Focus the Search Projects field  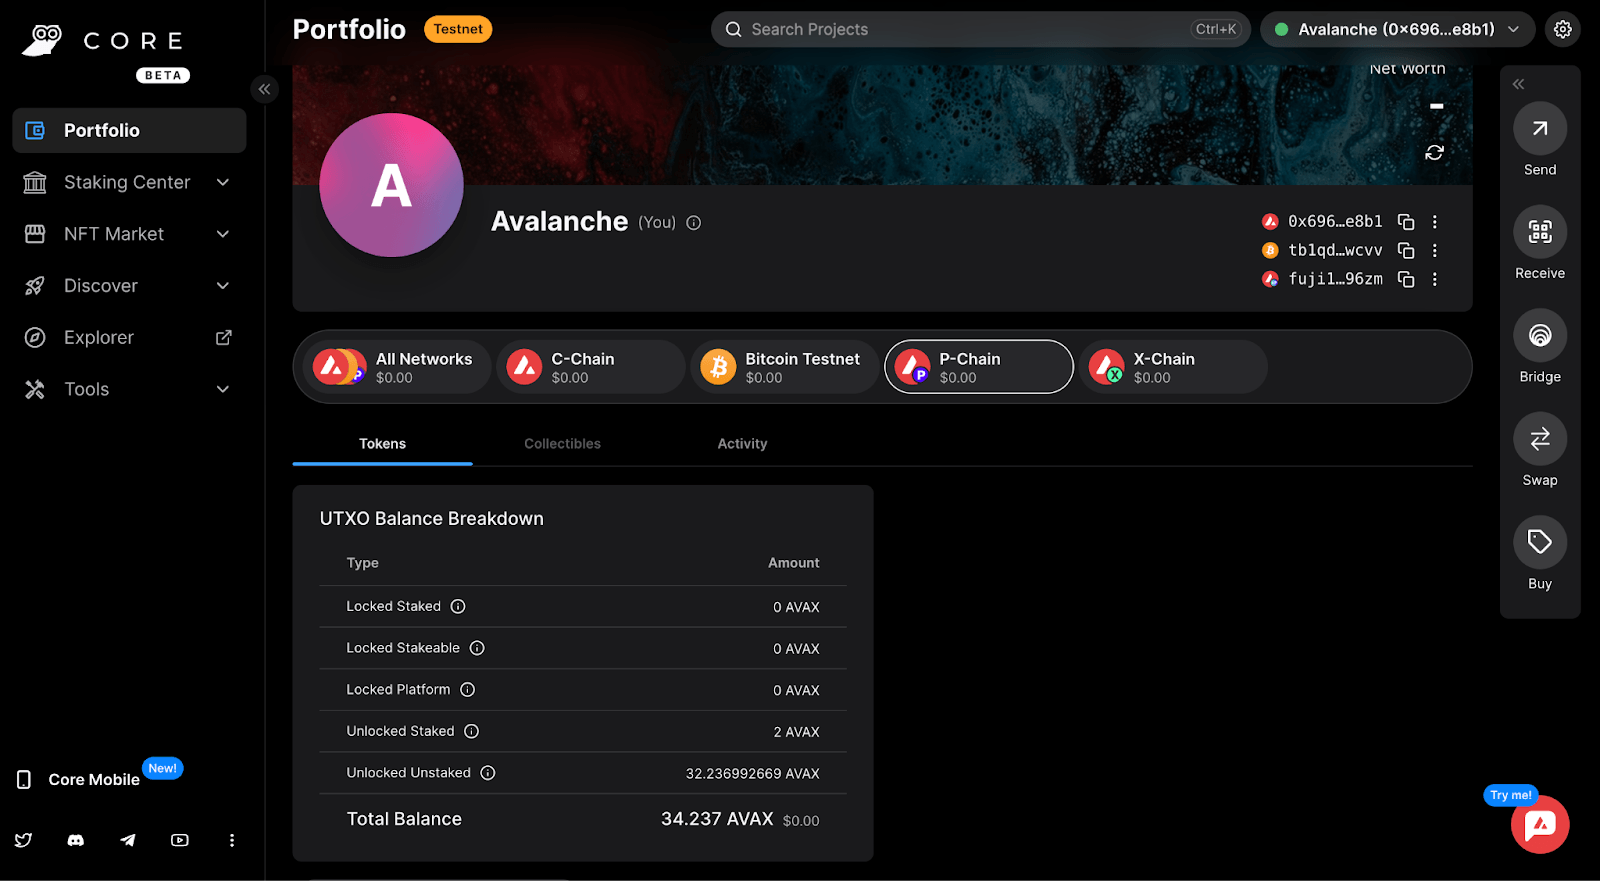pyautogui.click(x=980, y=29)
